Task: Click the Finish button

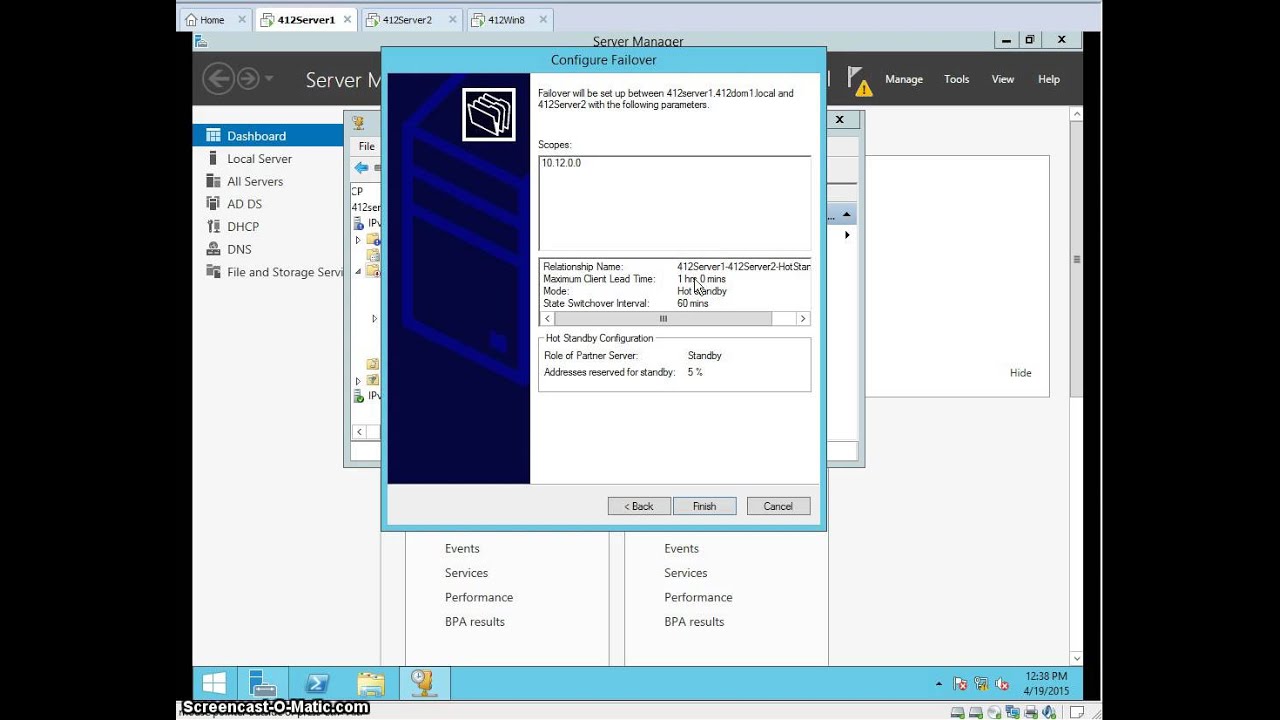Action: click(x=705, y=506)
